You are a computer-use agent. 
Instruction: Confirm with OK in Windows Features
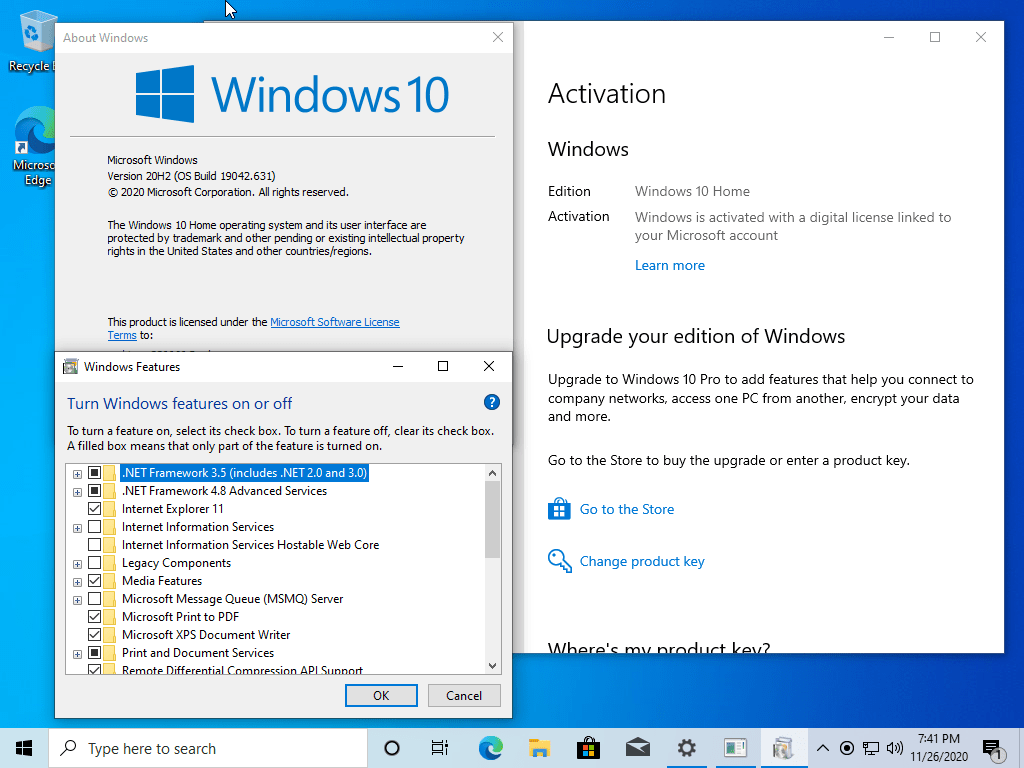click(x=381, y=696)
